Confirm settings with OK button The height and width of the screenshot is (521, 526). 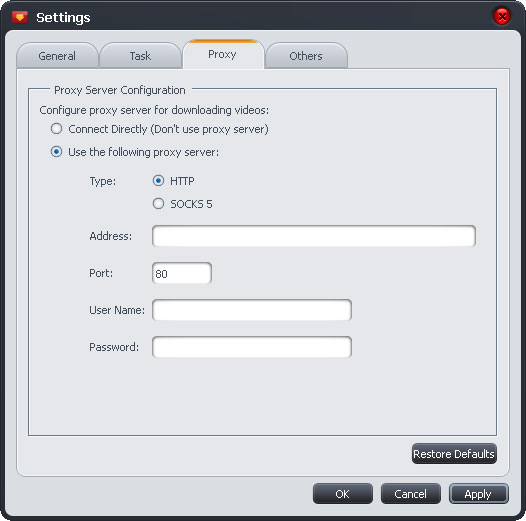click(x=343, y=494)
